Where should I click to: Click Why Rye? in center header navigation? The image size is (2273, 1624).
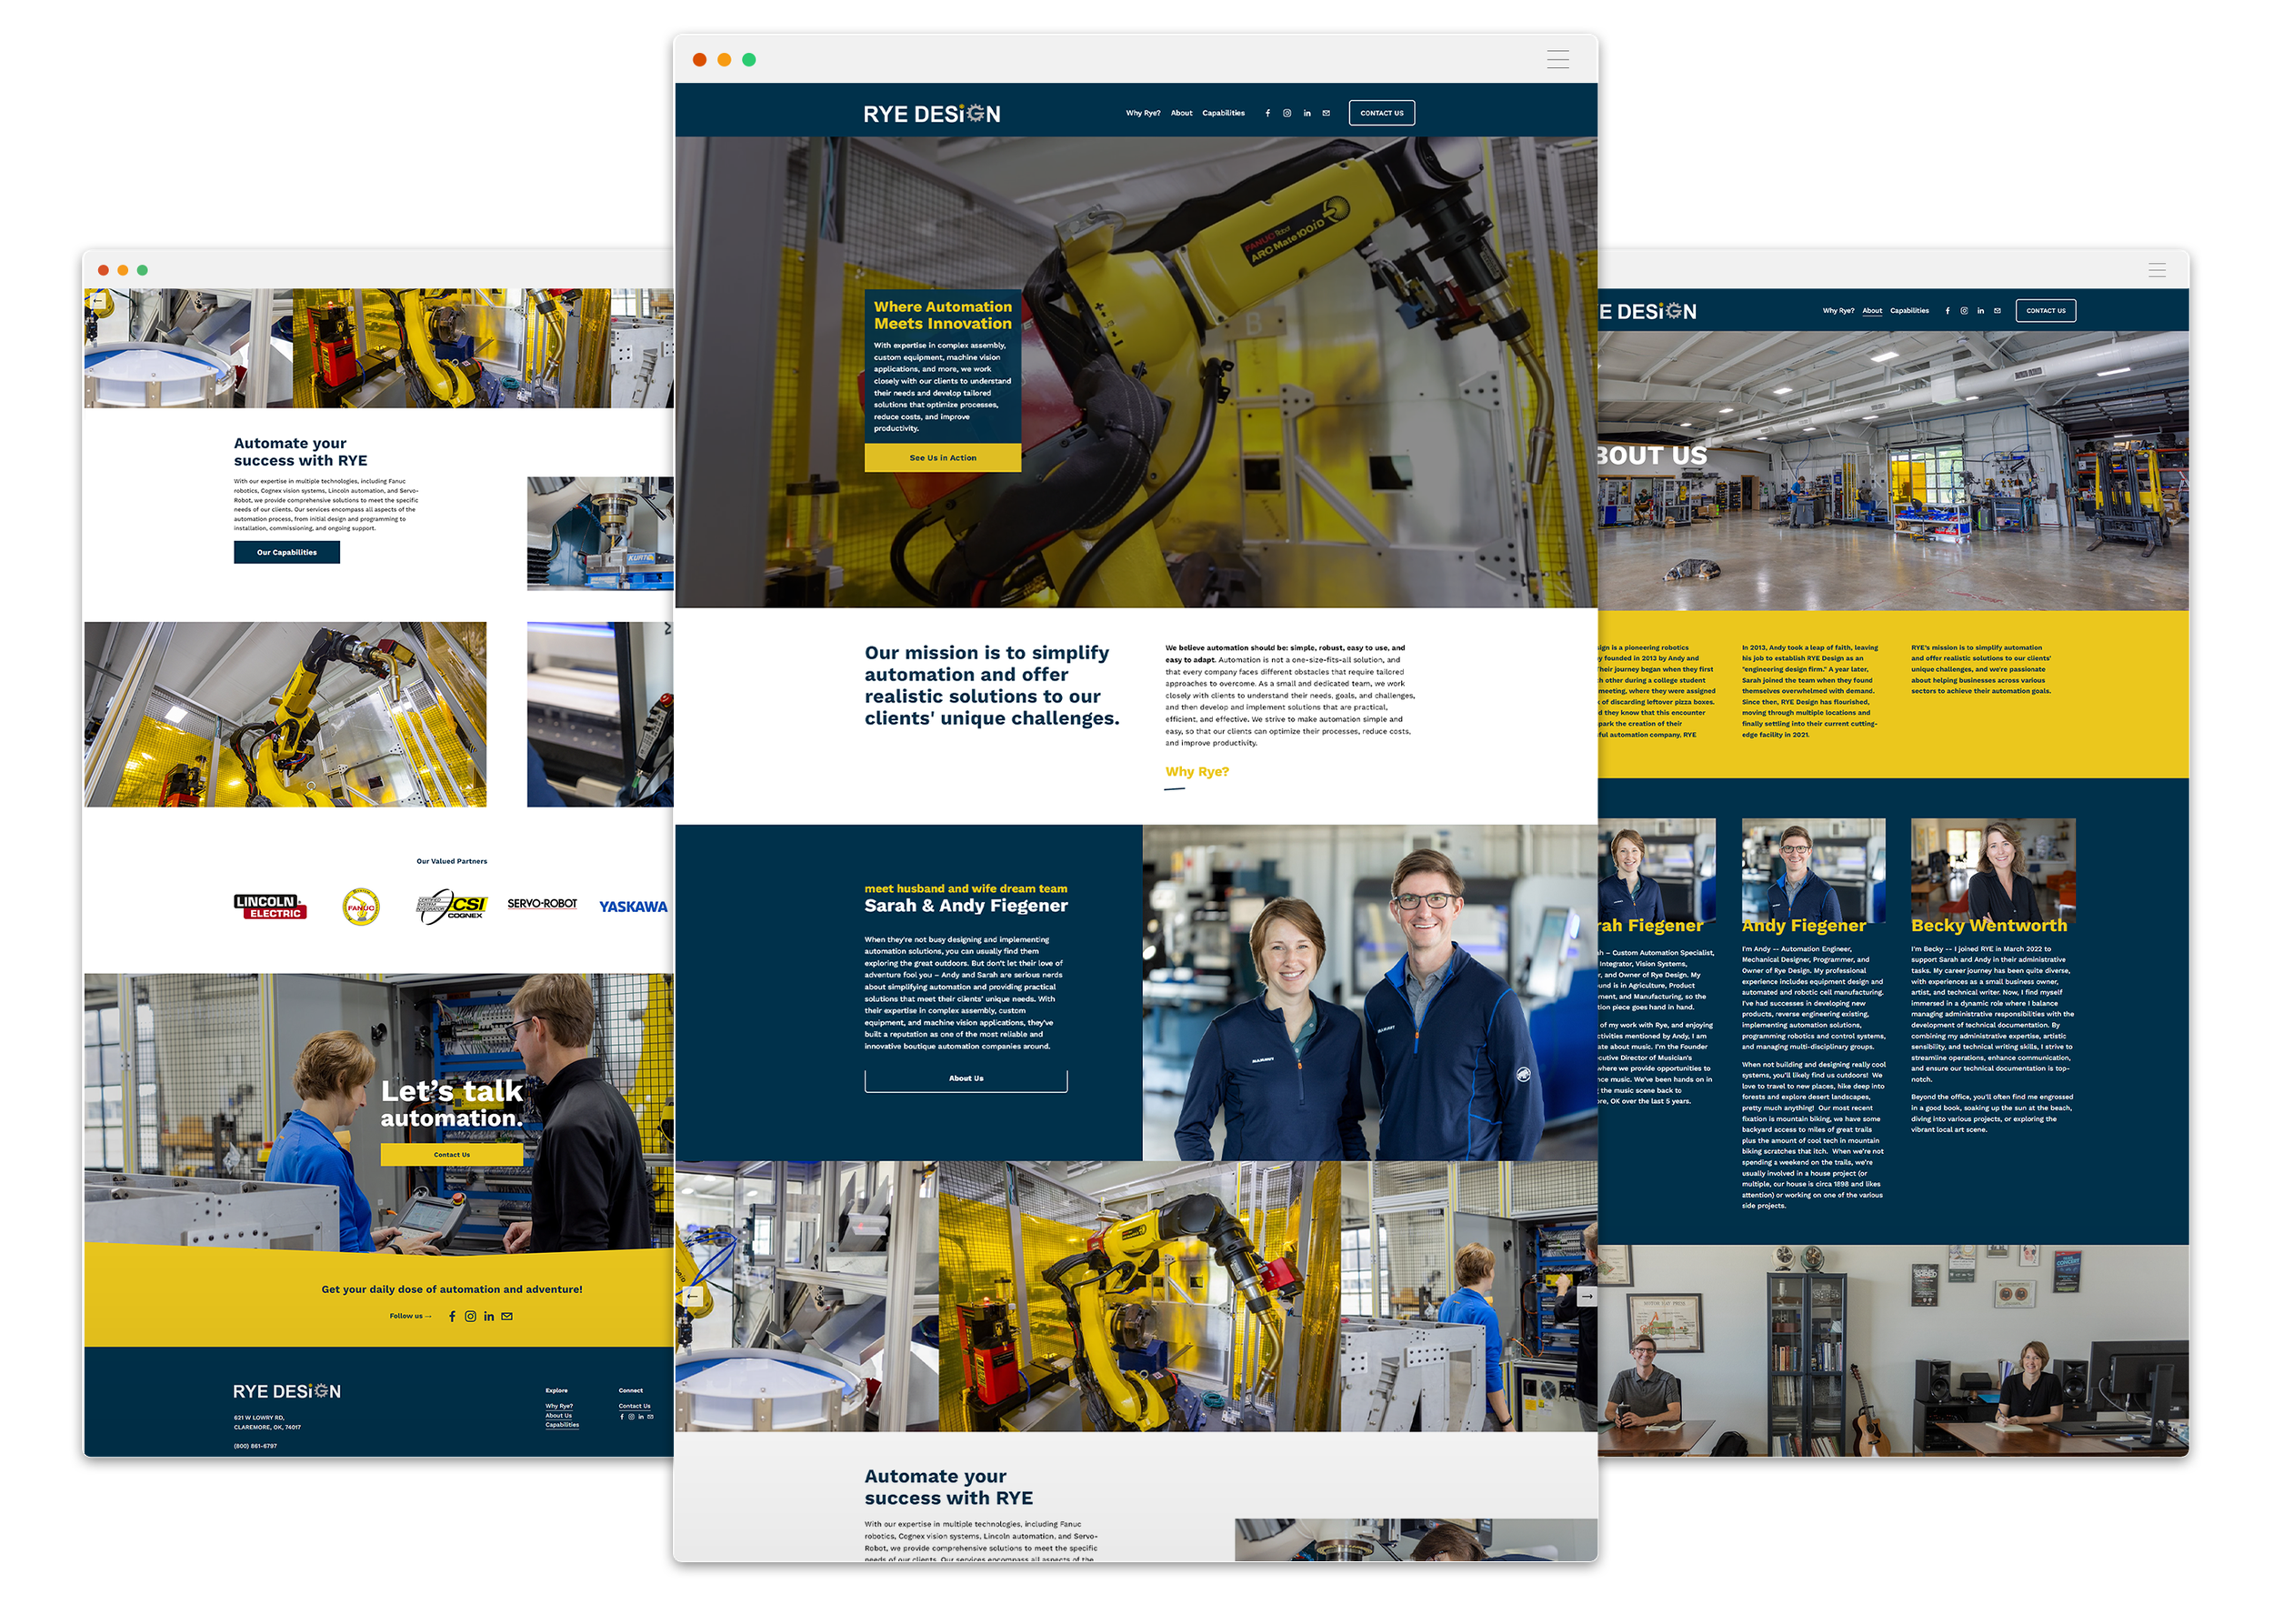pyautogui.click(x=1143, y=113)
